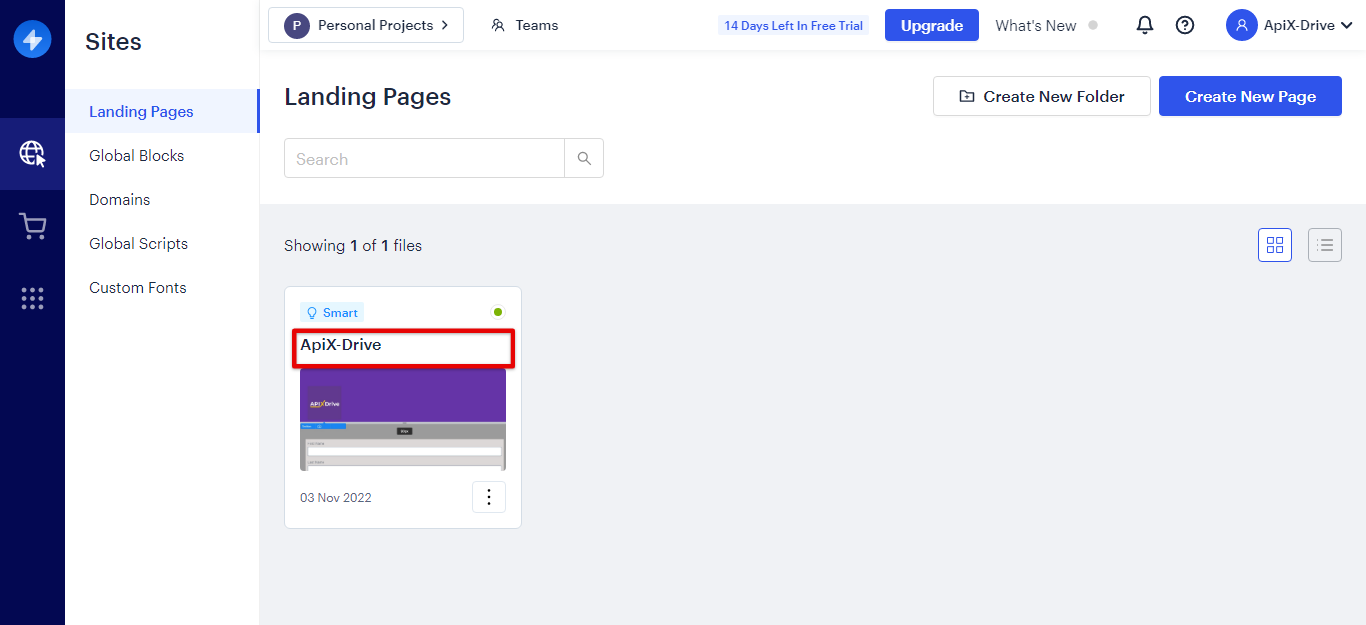Click the Smart badge on the card

tap(332, 313)
